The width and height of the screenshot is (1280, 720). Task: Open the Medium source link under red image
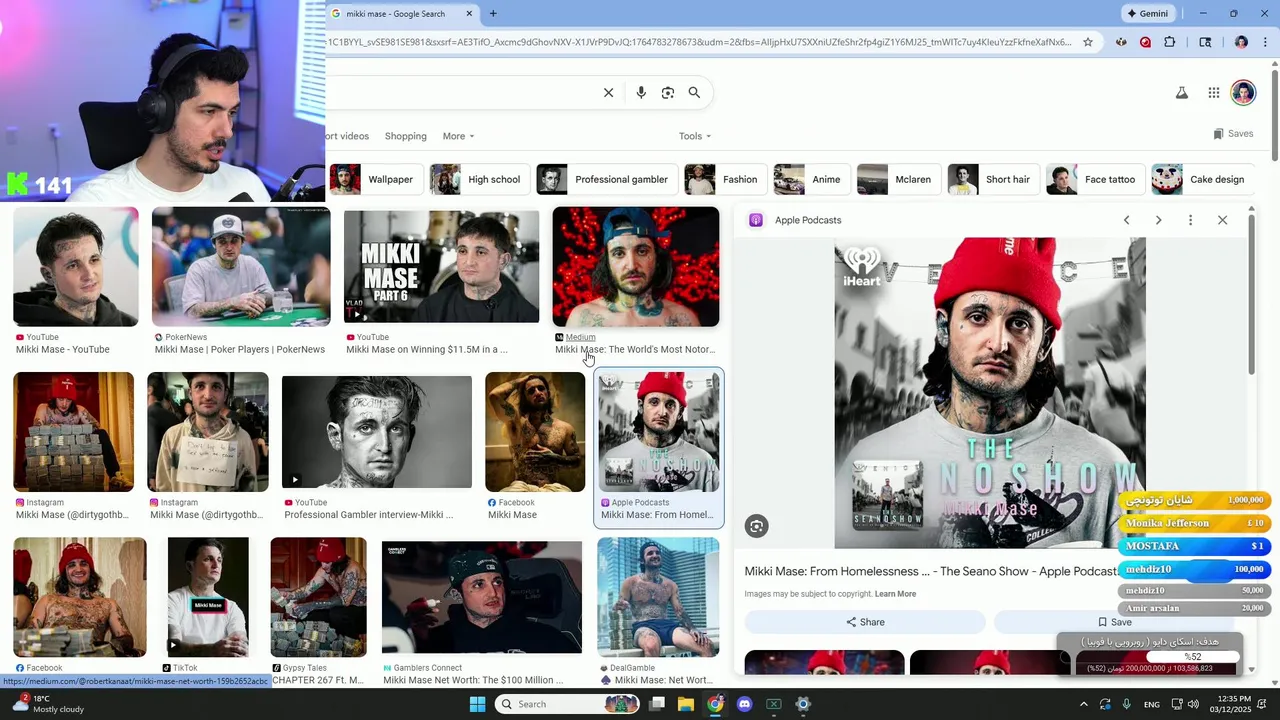click(580, 337)
